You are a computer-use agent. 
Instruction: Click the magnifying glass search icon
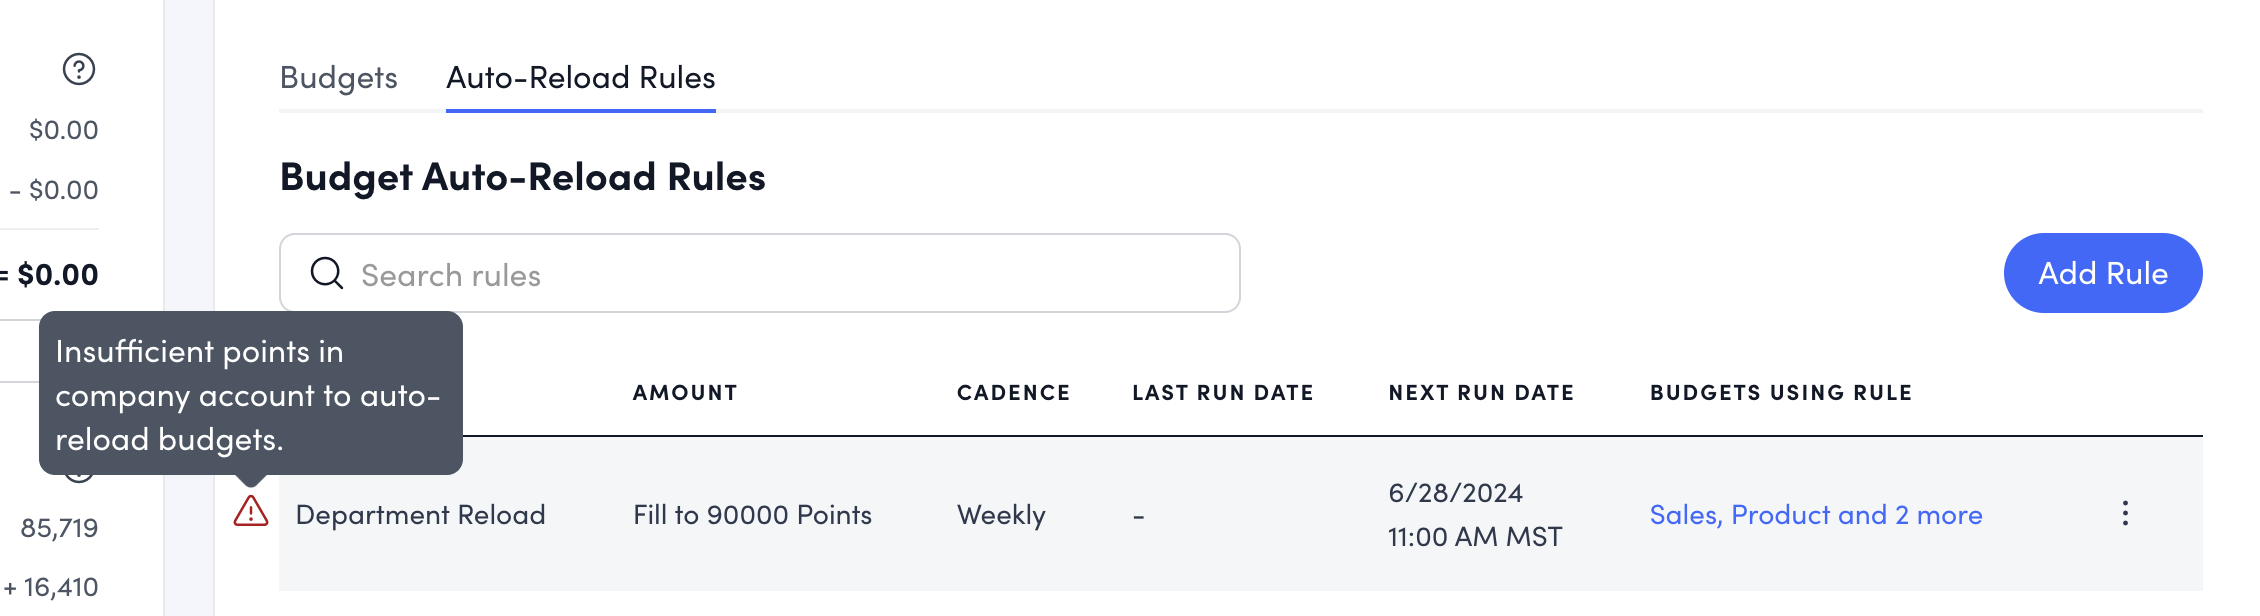click(x=326, y=273)
